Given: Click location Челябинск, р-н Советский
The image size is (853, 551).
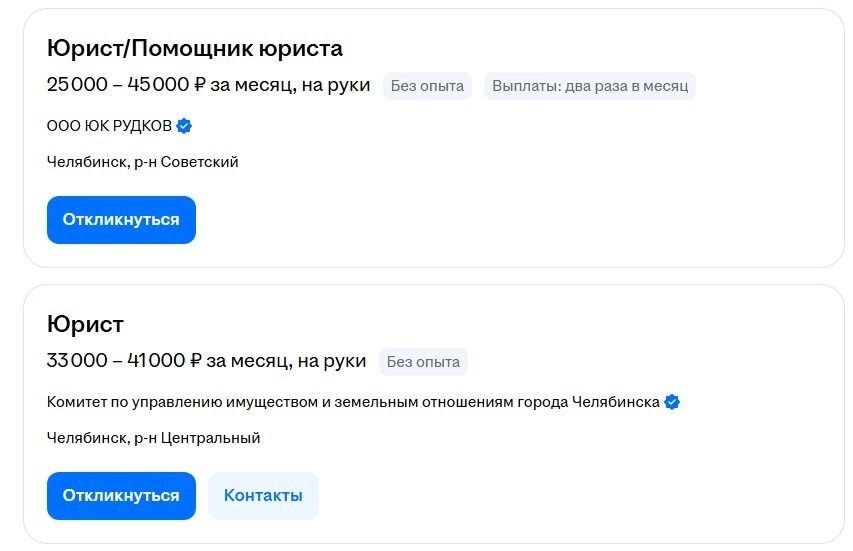Looking at the screenshot, I should point(143,162).
